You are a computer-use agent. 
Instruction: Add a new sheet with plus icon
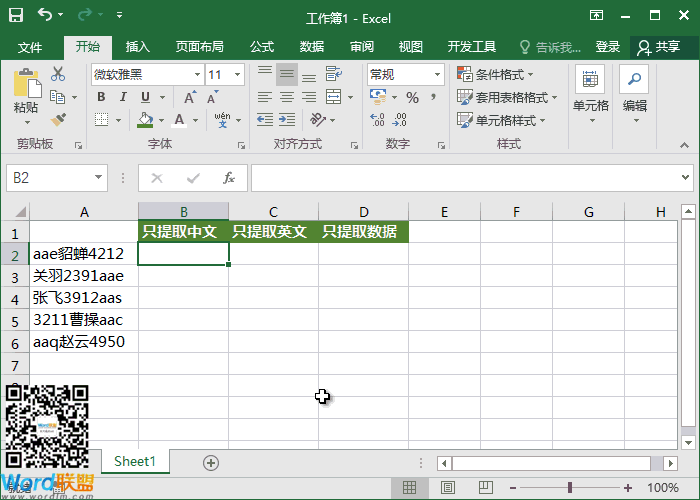[x=210, y=462]
